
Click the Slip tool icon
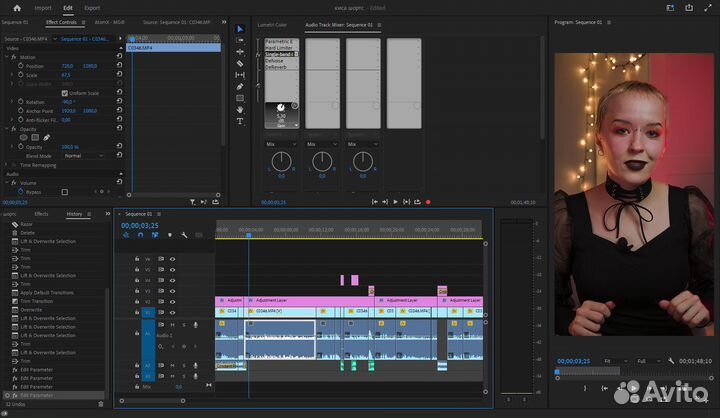point(240,75)
